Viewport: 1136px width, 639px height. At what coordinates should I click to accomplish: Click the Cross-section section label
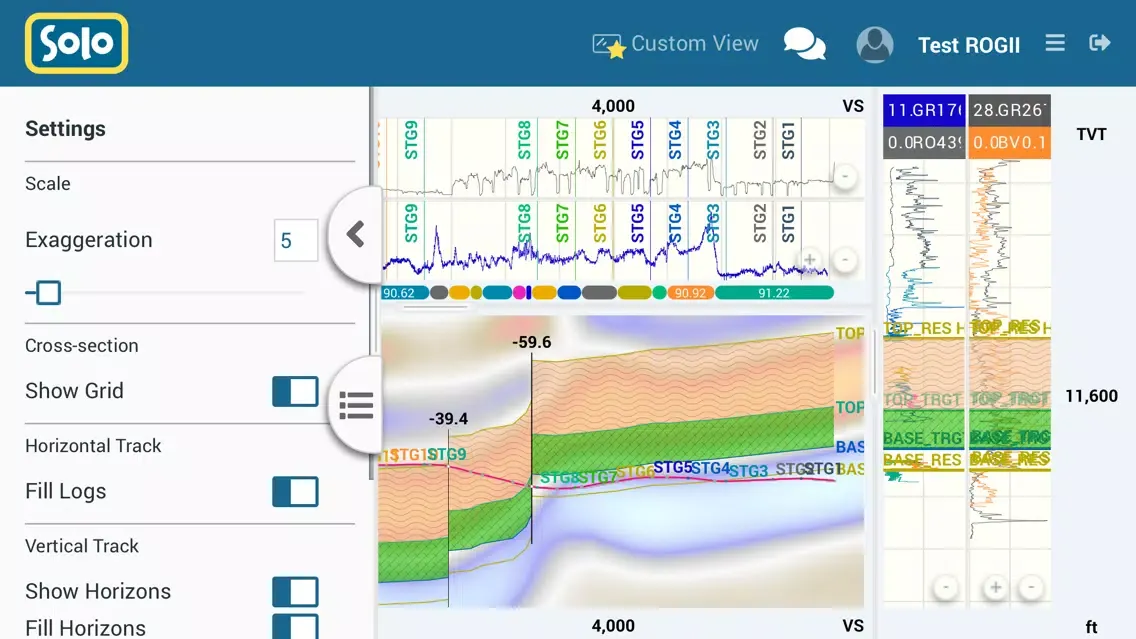click(x=82, y=346)
